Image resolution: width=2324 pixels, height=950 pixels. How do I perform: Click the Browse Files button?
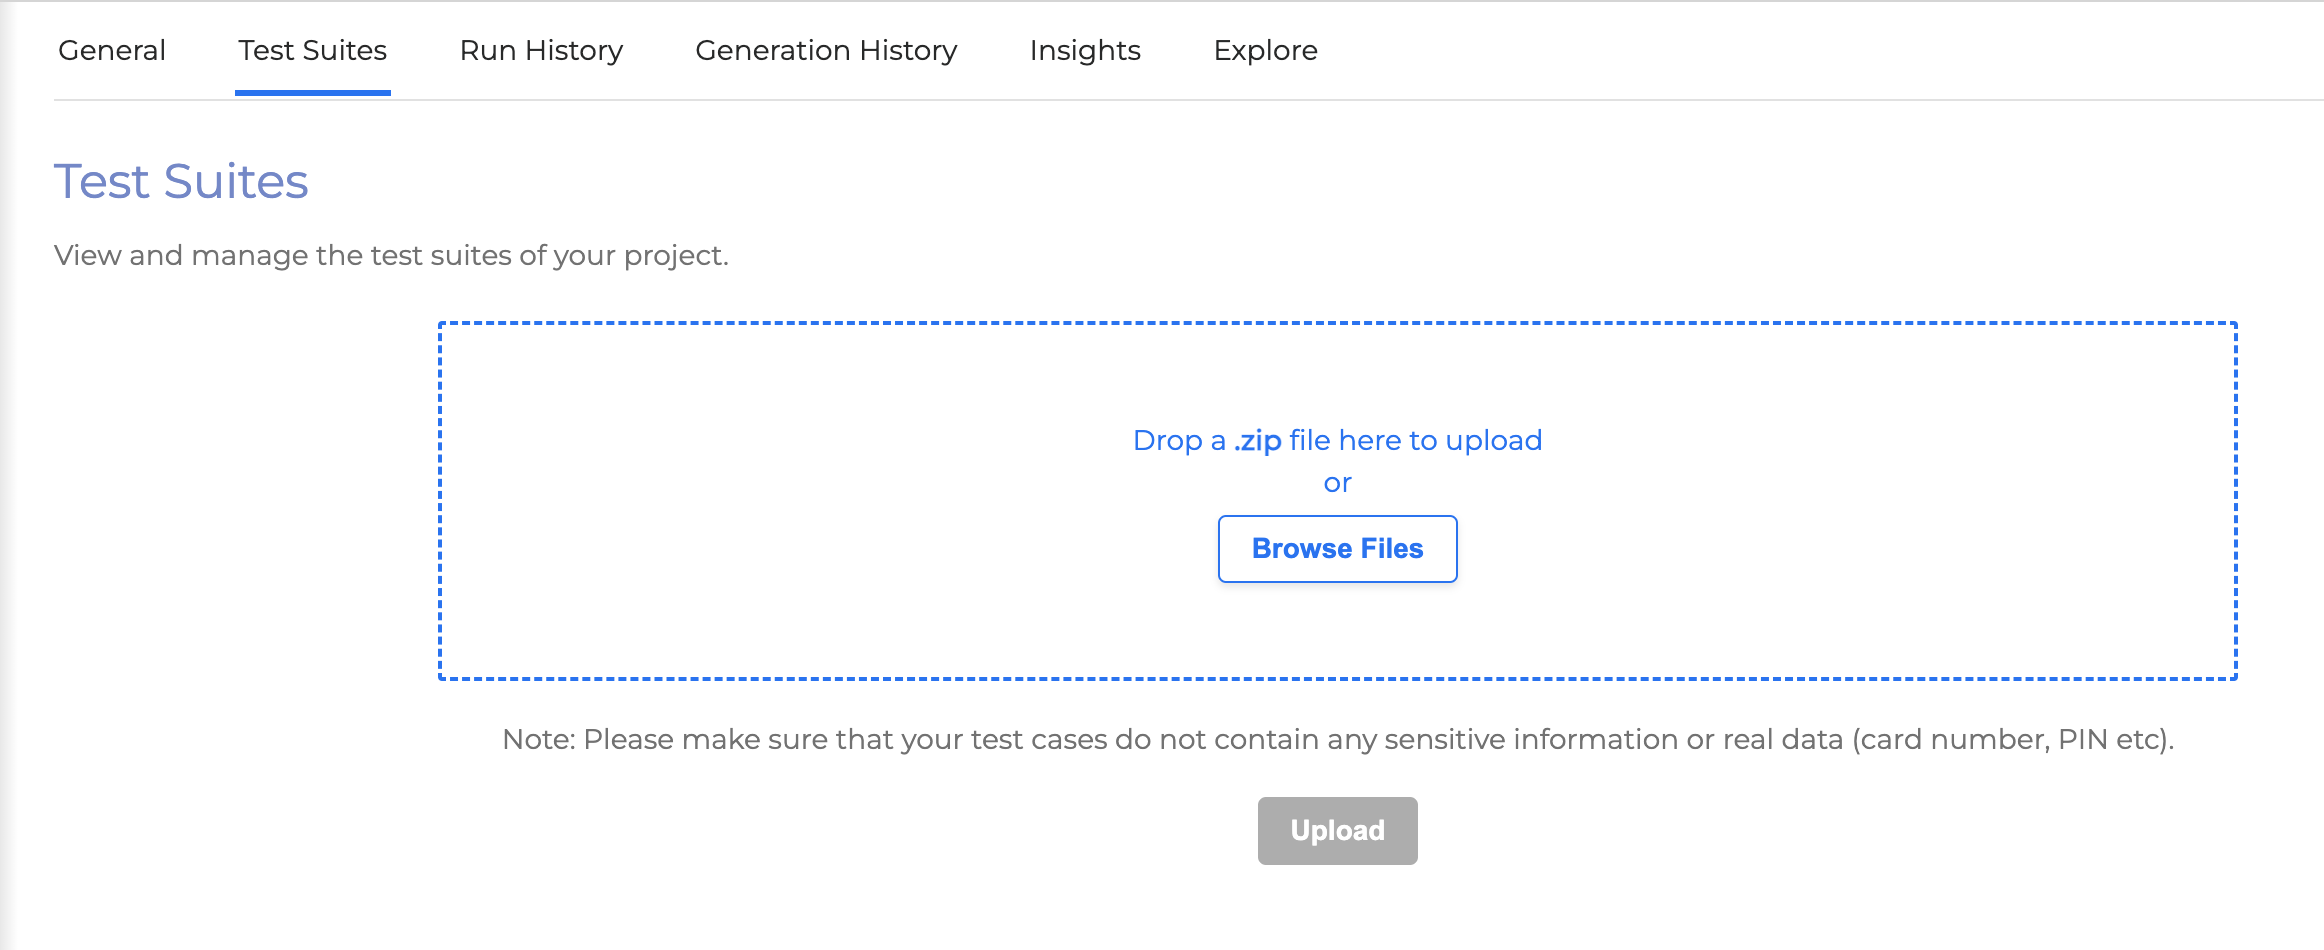(1337, 549)
